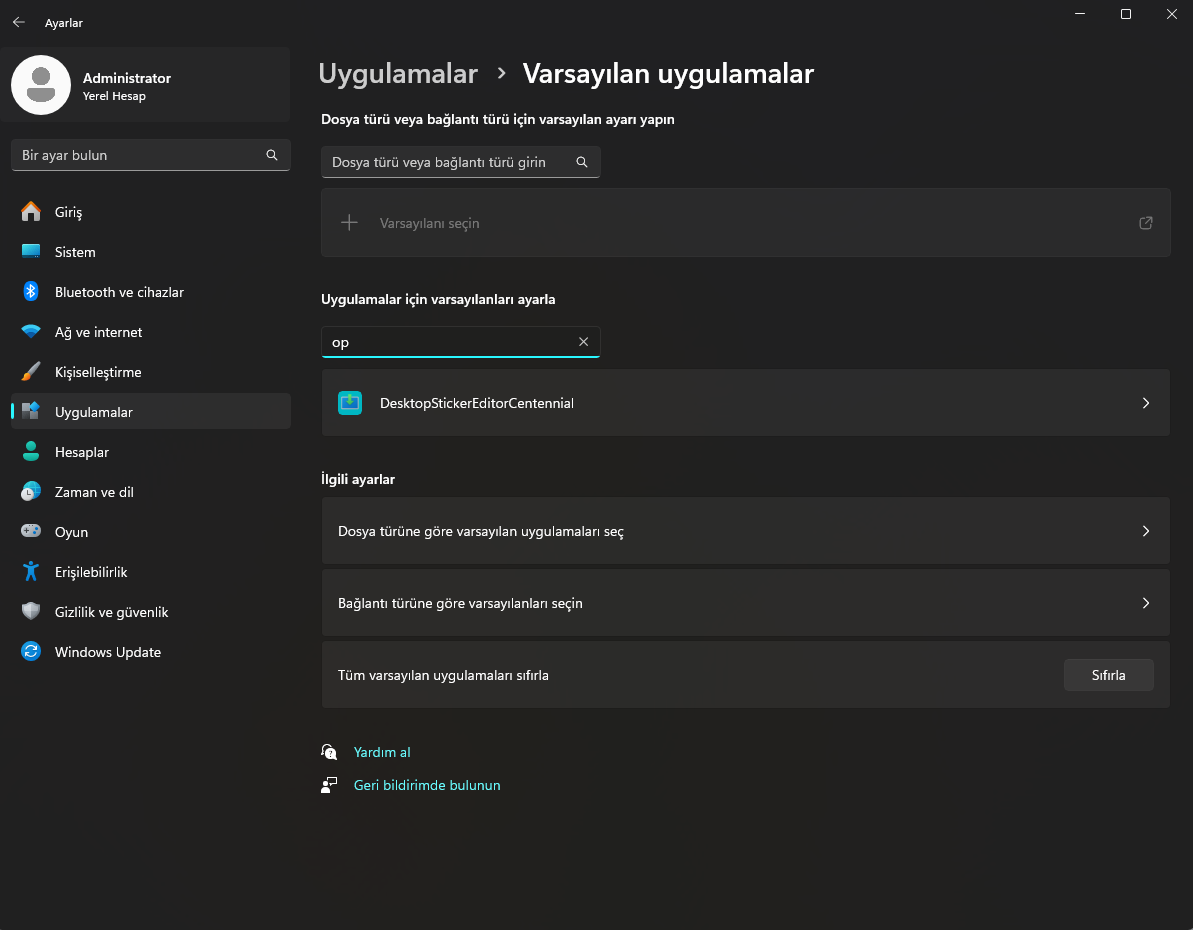Expand Dosya türüne göre varsayılan uygulamaları seç
The image size is (1193, 930).
(745, 531)
